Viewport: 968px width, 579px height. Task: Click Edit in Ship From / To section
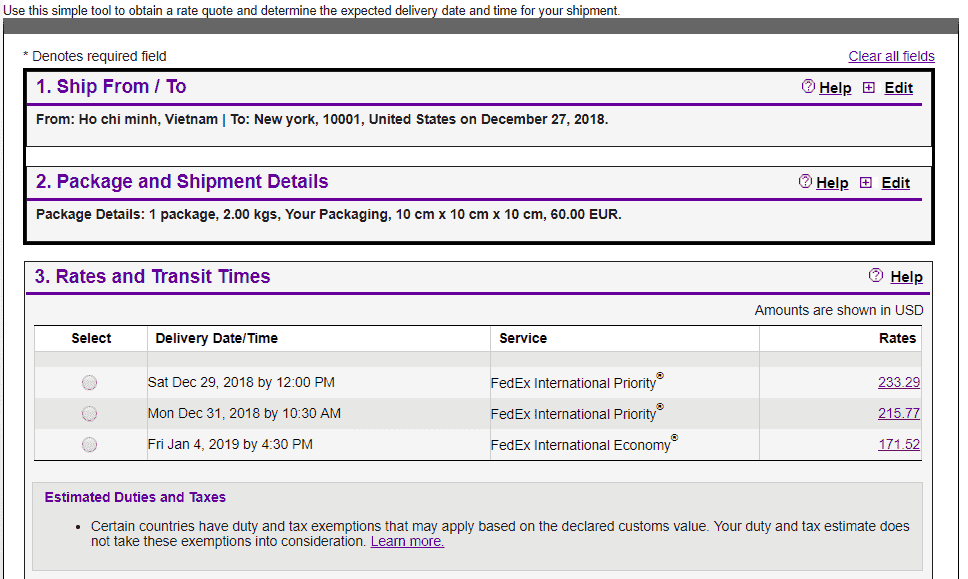point(898,88)
